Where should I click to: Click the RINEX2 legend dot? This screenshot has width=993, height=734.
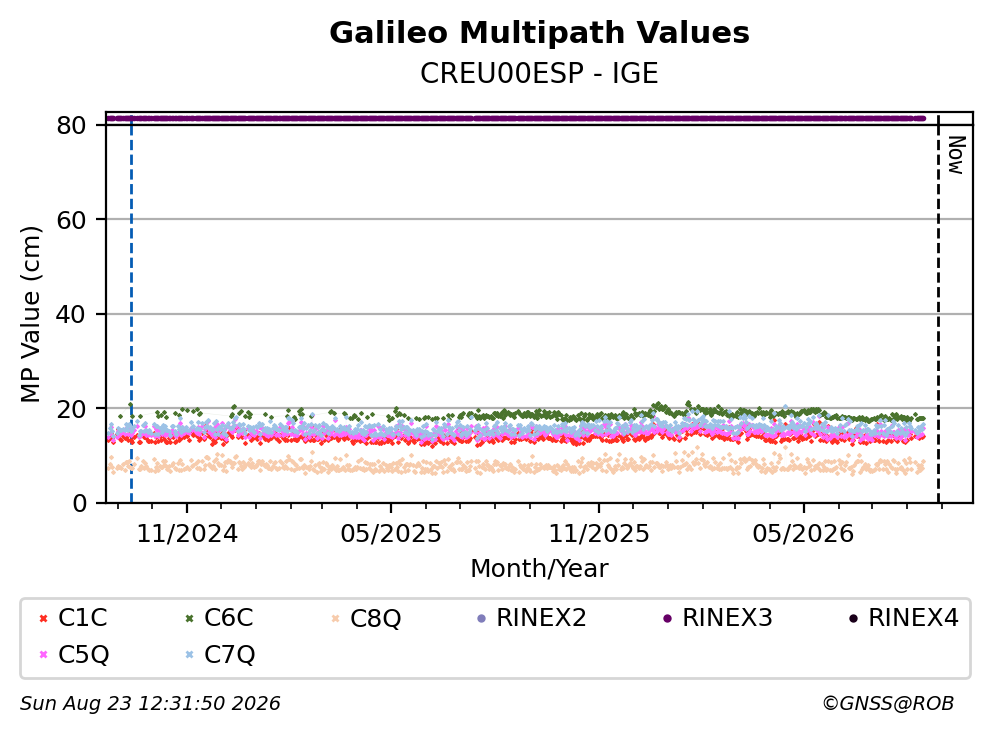[481, 619]
